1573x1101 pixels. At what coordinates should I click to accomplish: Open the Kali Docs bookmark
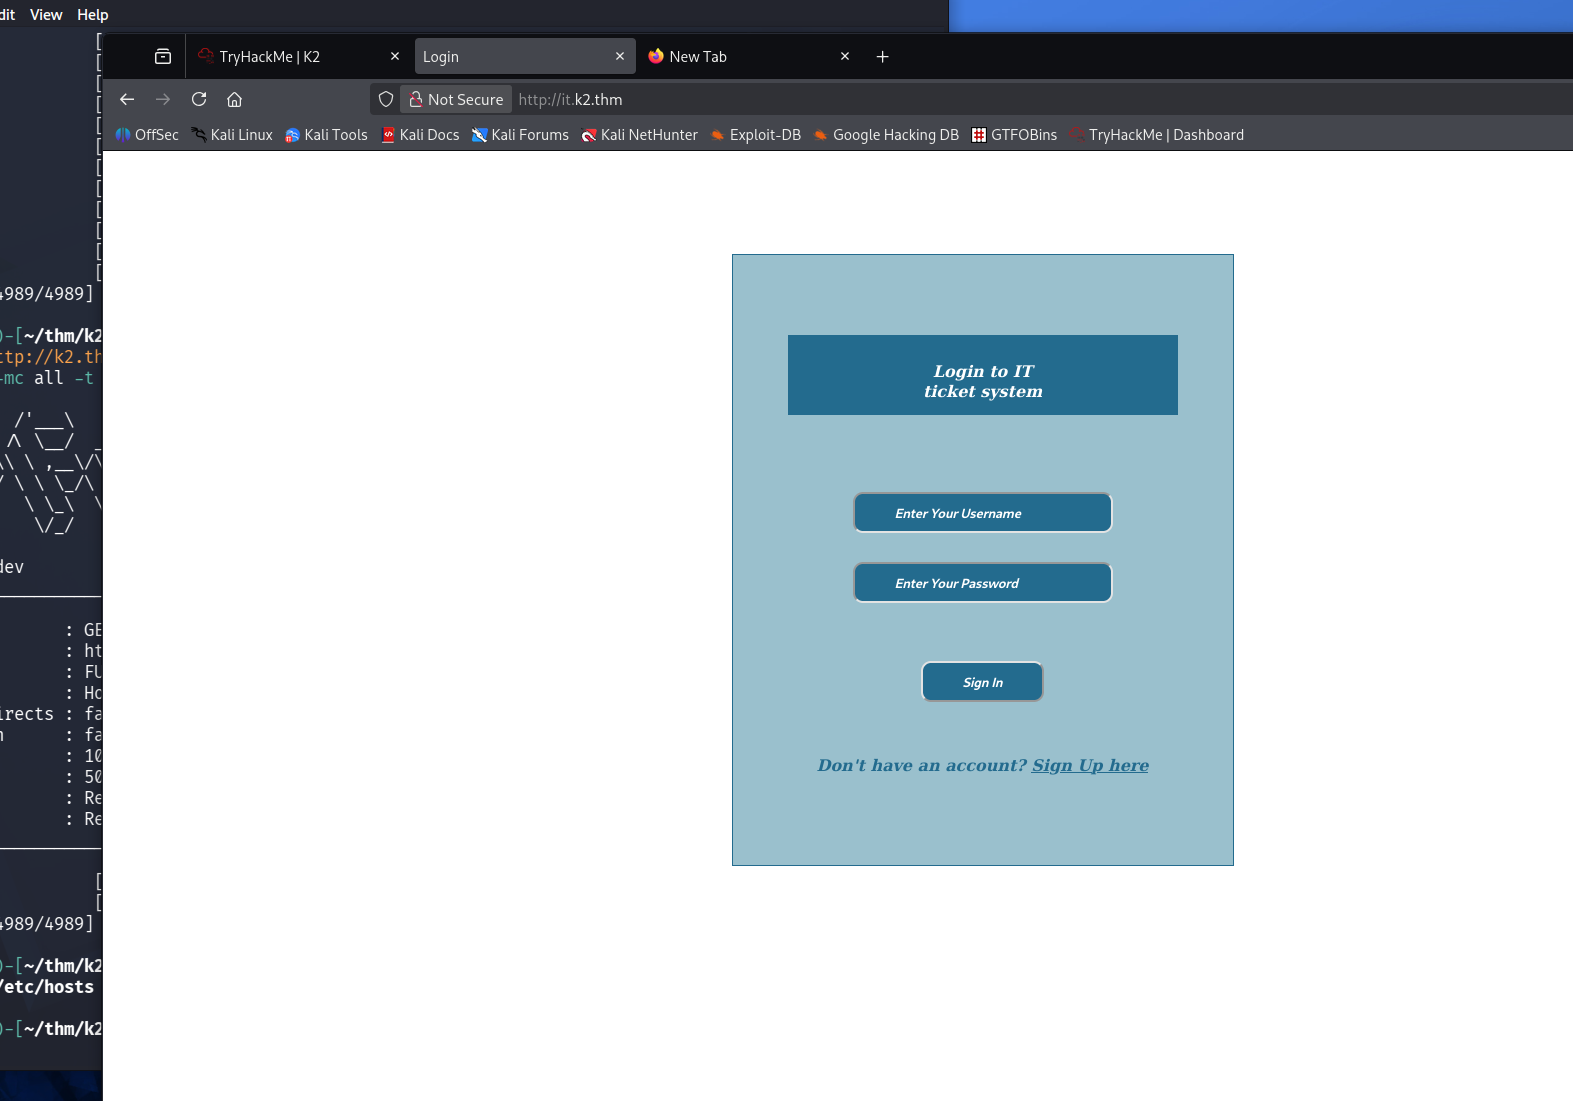[420, 135]
